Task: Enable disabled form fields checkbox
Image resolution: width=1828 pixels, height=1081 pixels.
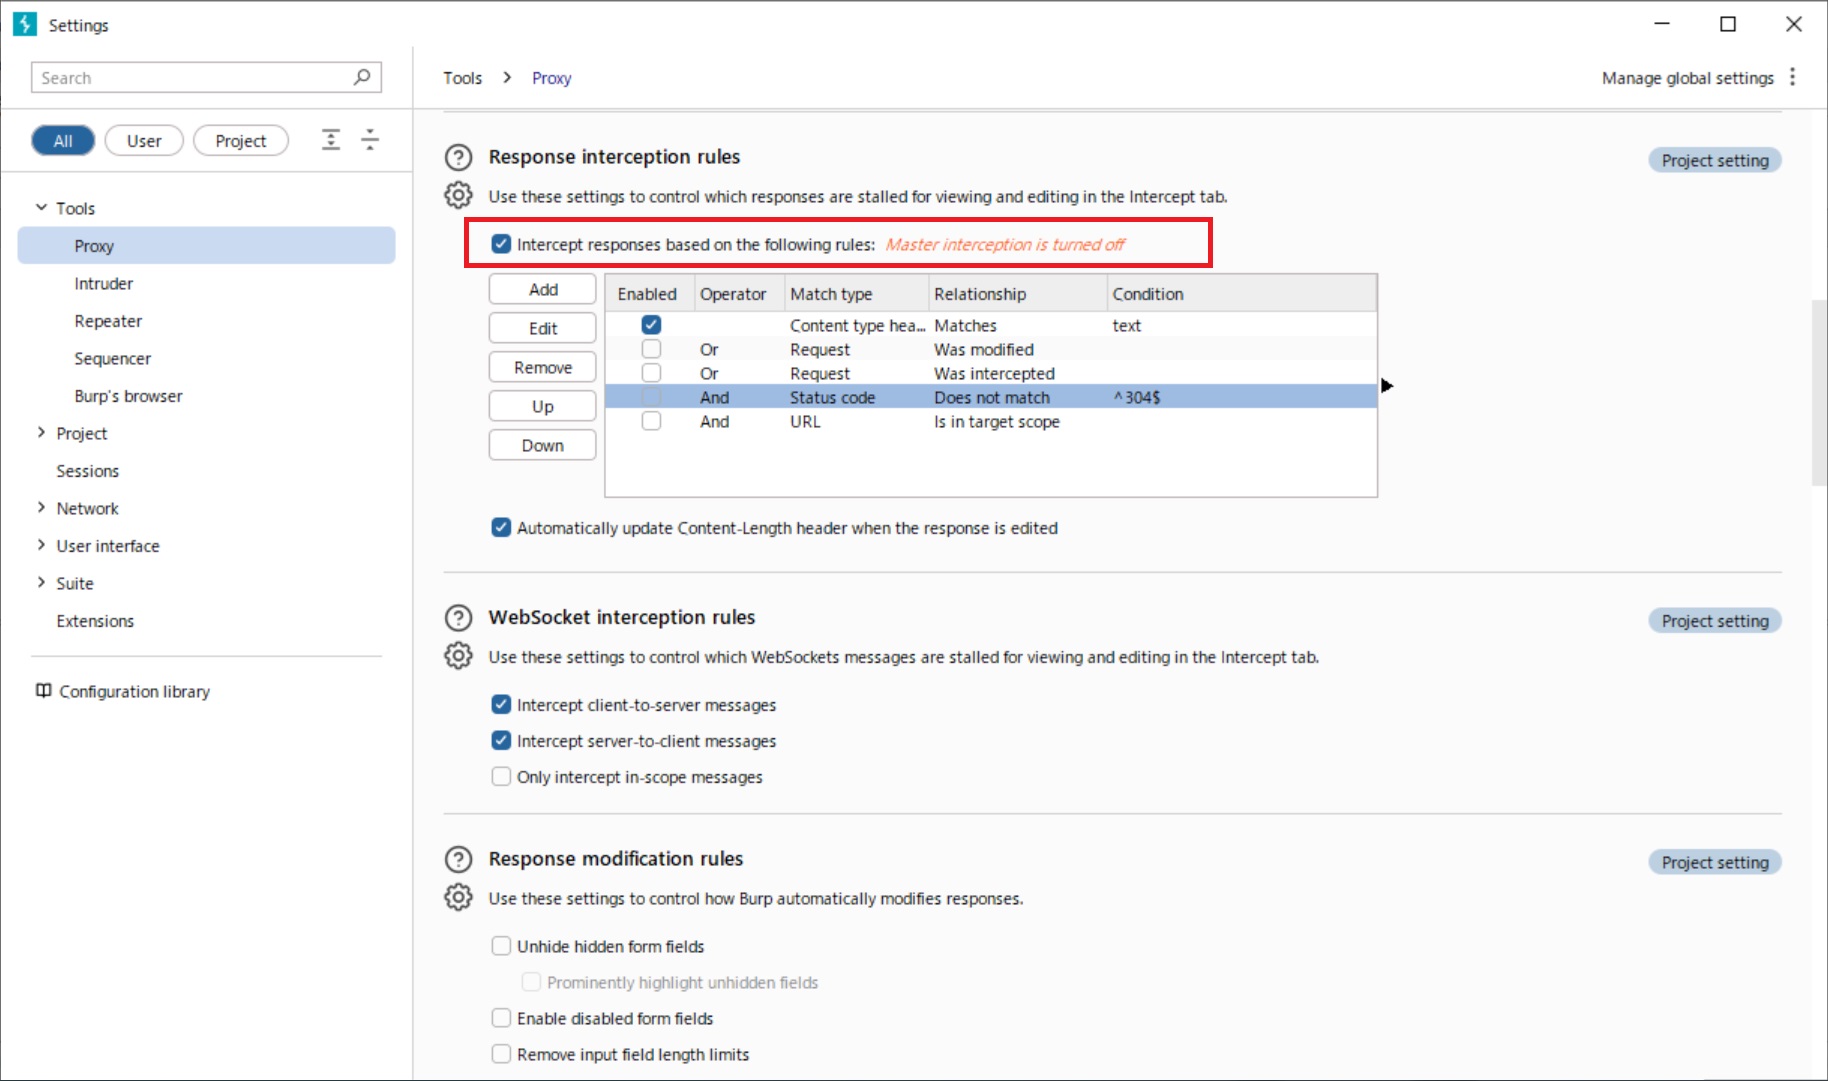Action: click(501, 1018)
